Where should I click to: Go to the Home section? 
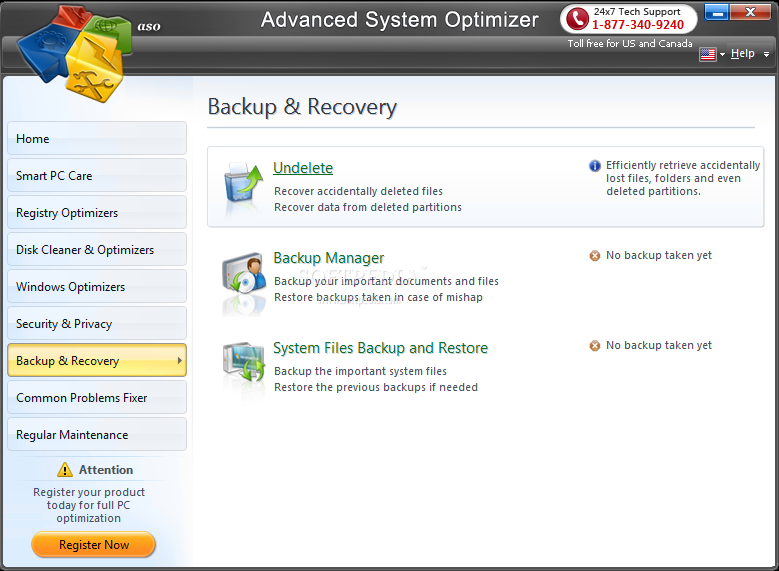pyautogui.click(x=97, y=138)
